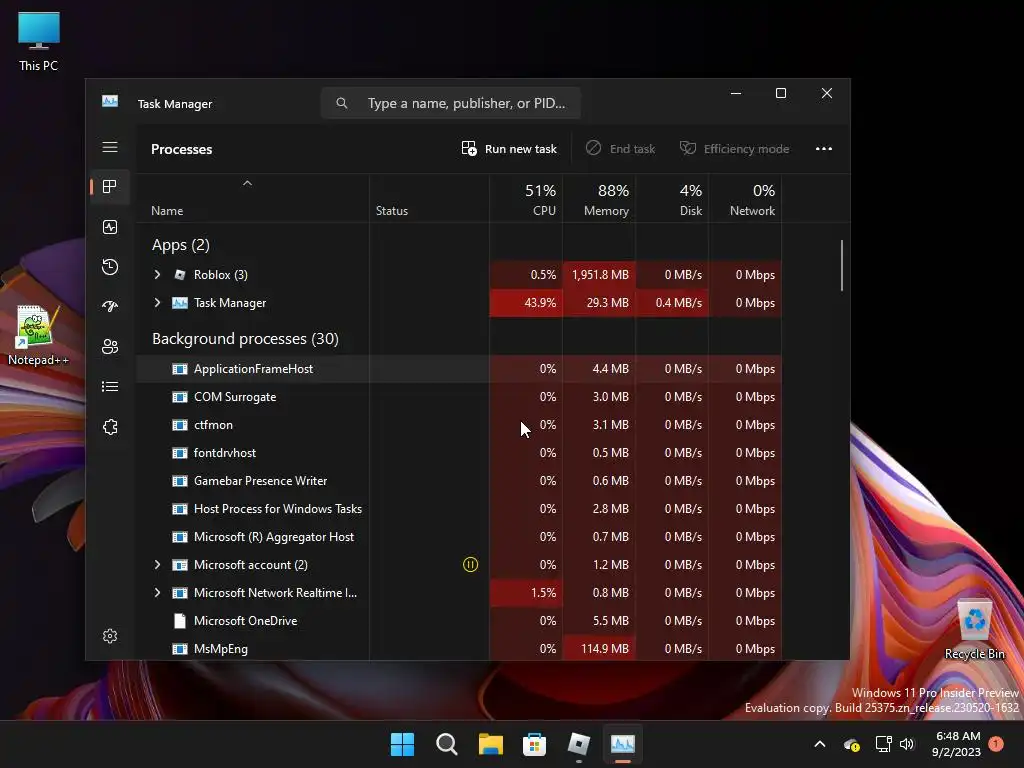Screen dimensions: 1024x768
Task: Open the Users page in sidebar
Action: coord(110,347)
